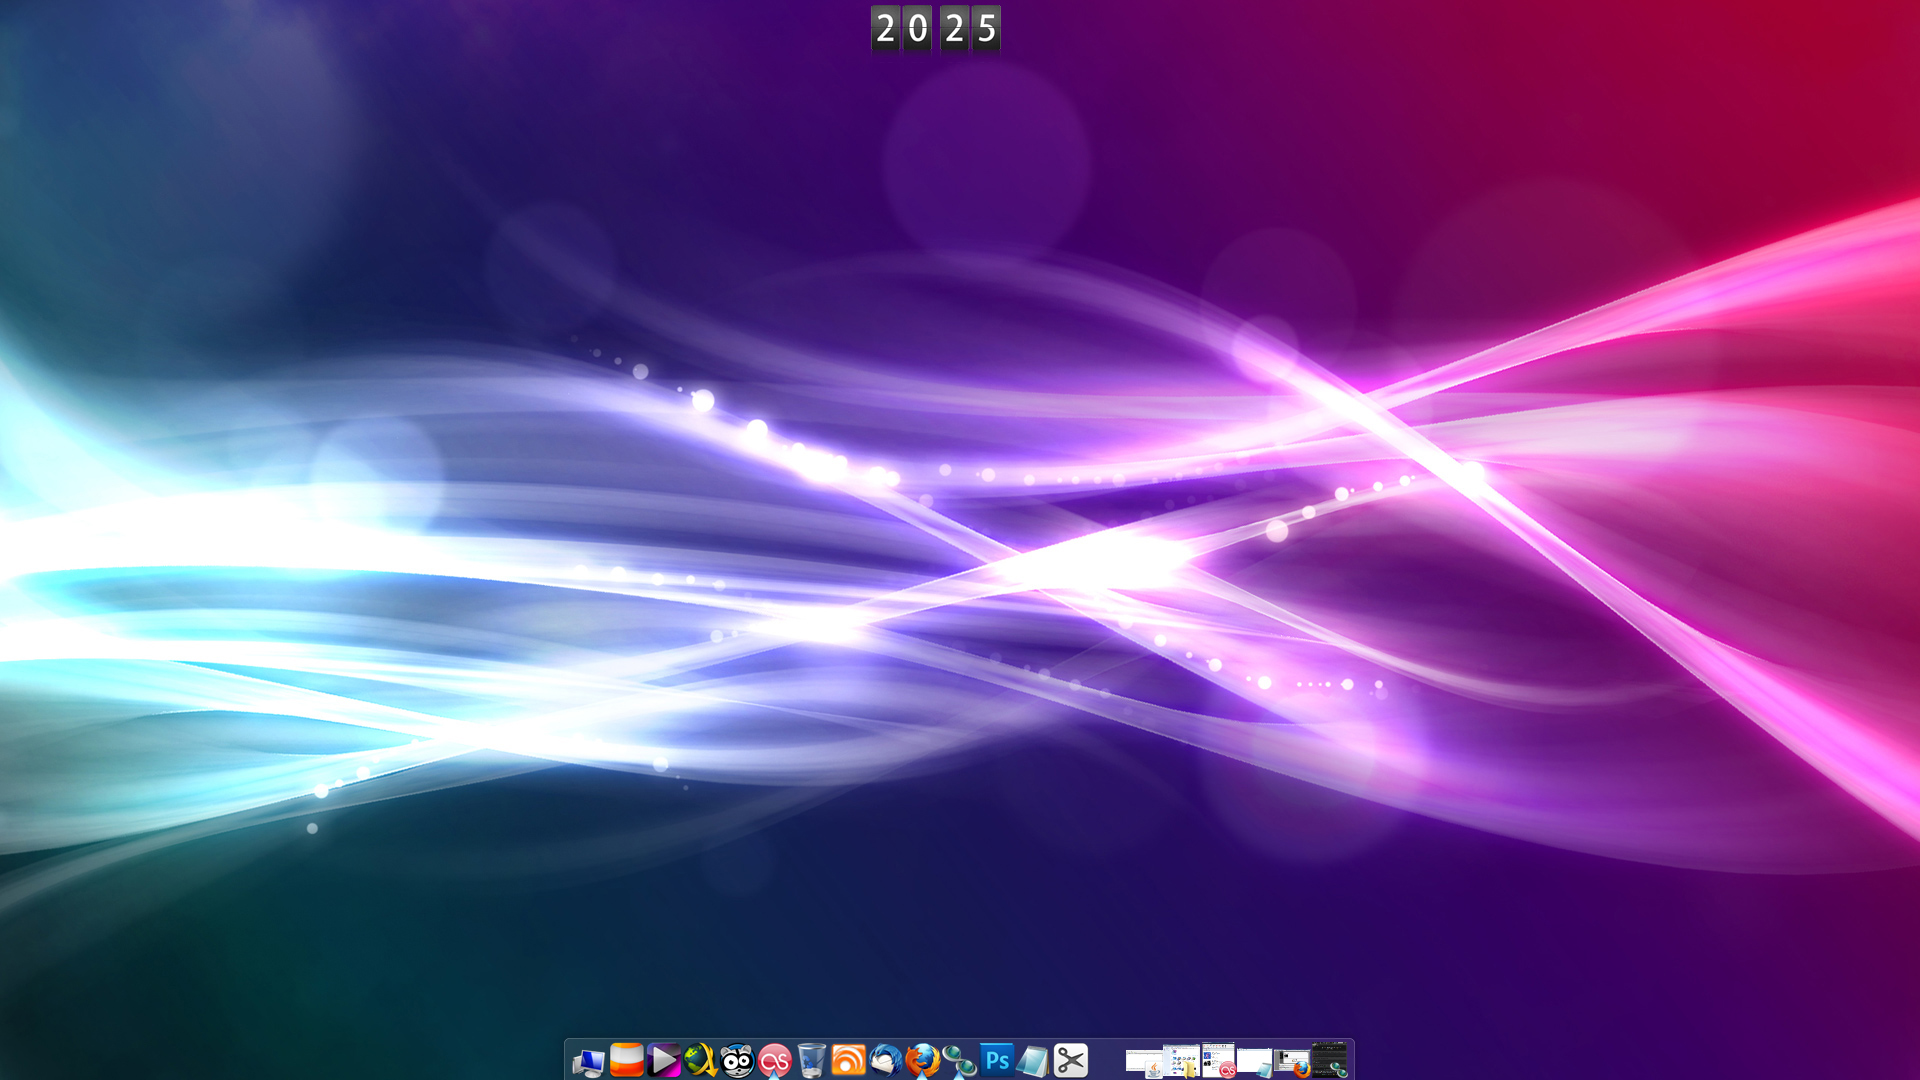Image resolution: width=1920 pixels, height=1080 pixels.
Task: Open My Computer from the dock
Action: [x=588, y=1061]
